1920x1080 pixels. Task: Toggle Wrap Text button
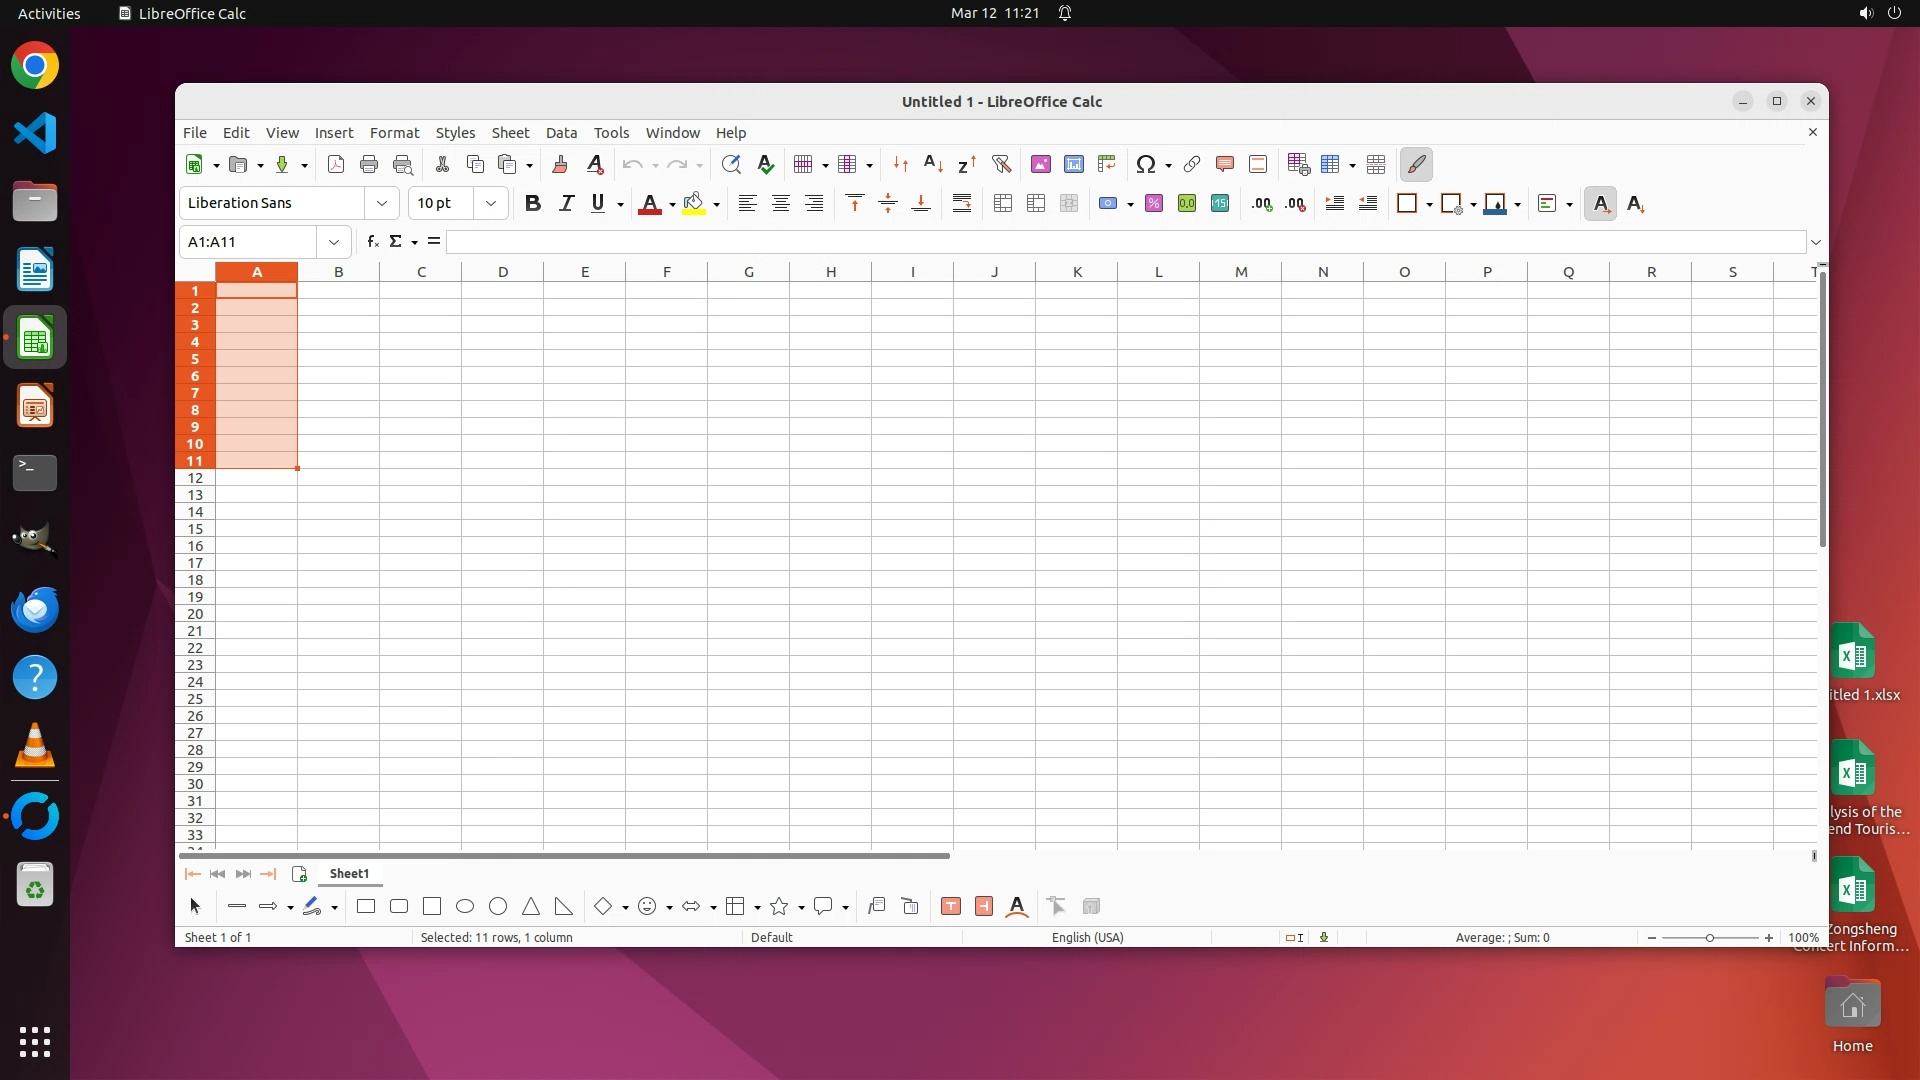(x=962, y=204)
